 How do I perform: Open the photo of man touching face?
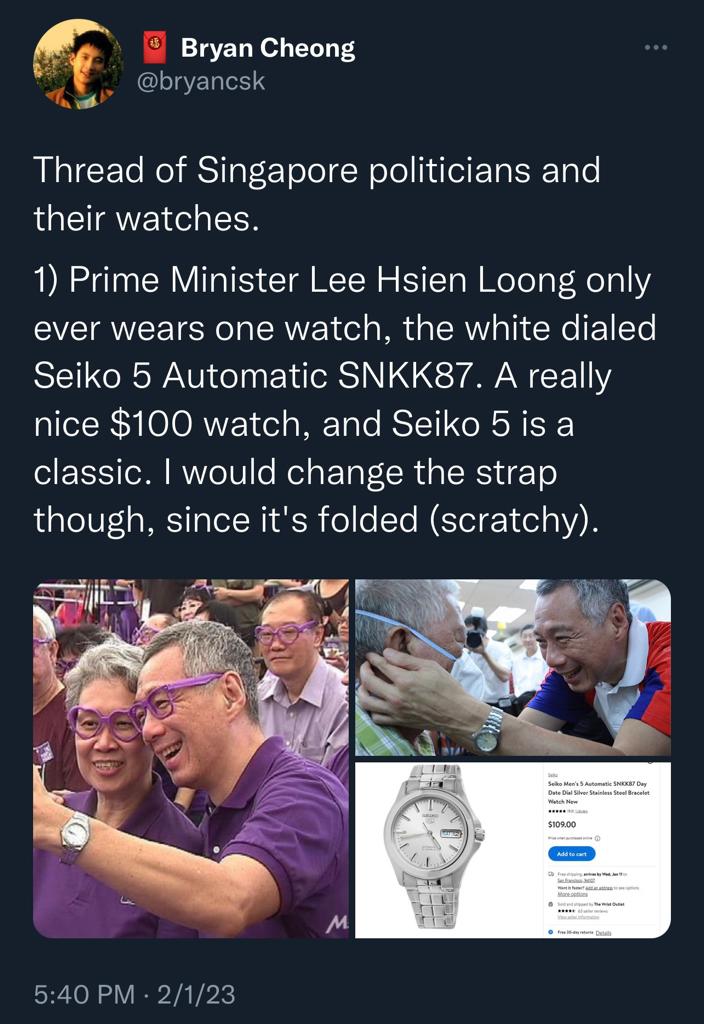(x=513, y=667)
